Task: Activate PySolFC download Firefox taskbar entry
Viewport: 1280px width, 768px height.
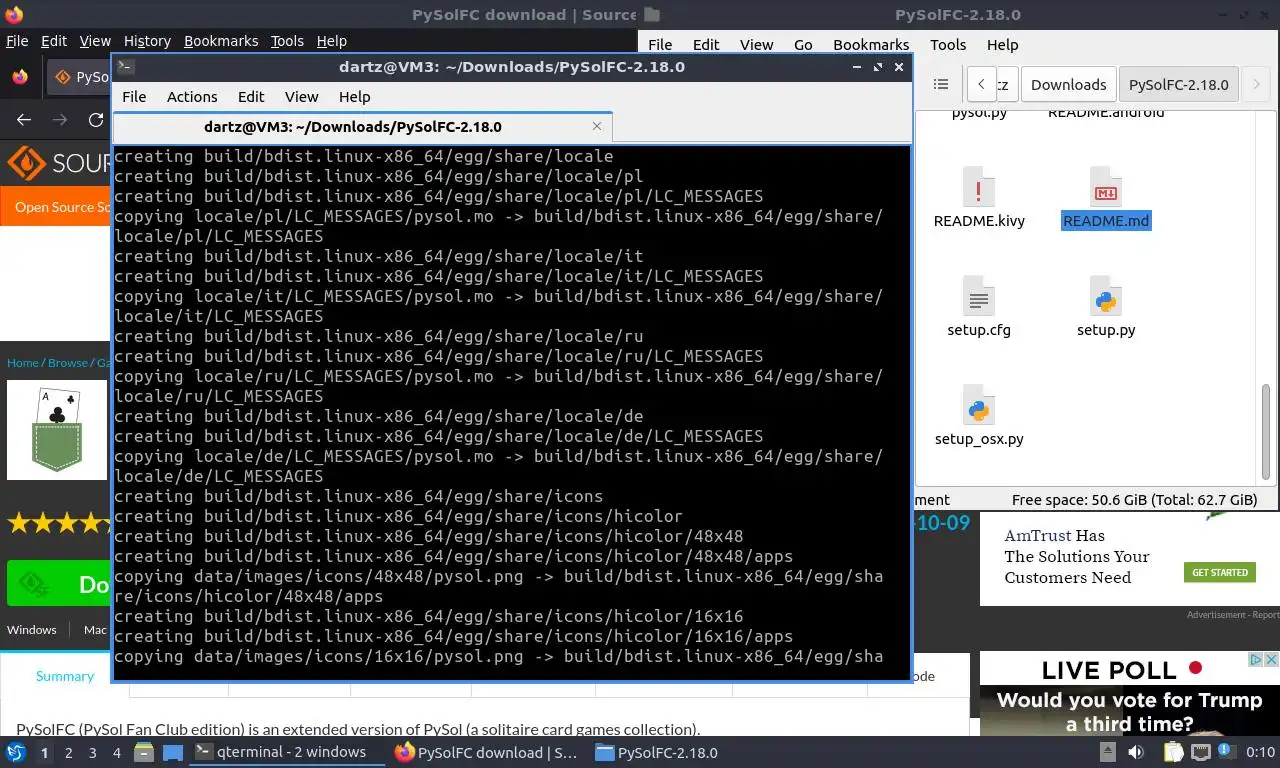Action: (487, 752)
